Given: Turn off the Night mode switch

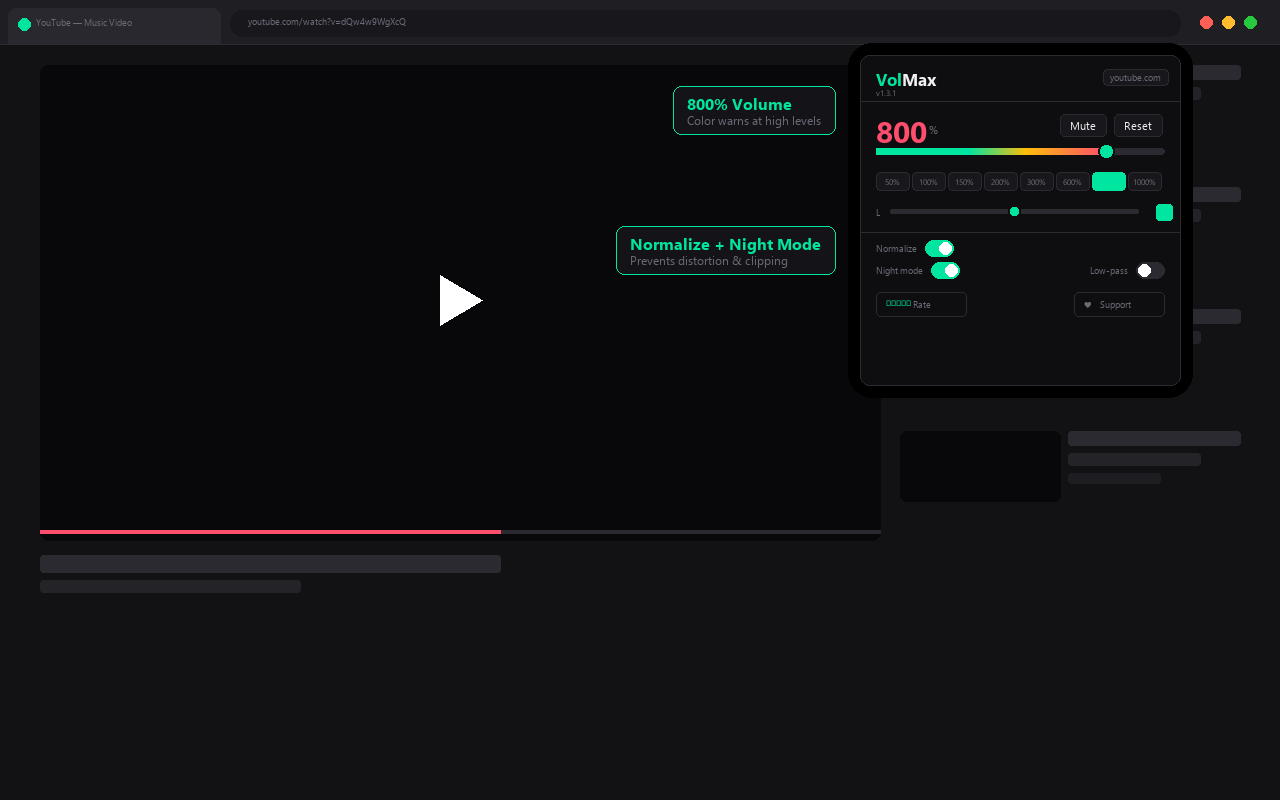Looking at the screenshot, I should (x=945, y=270).
